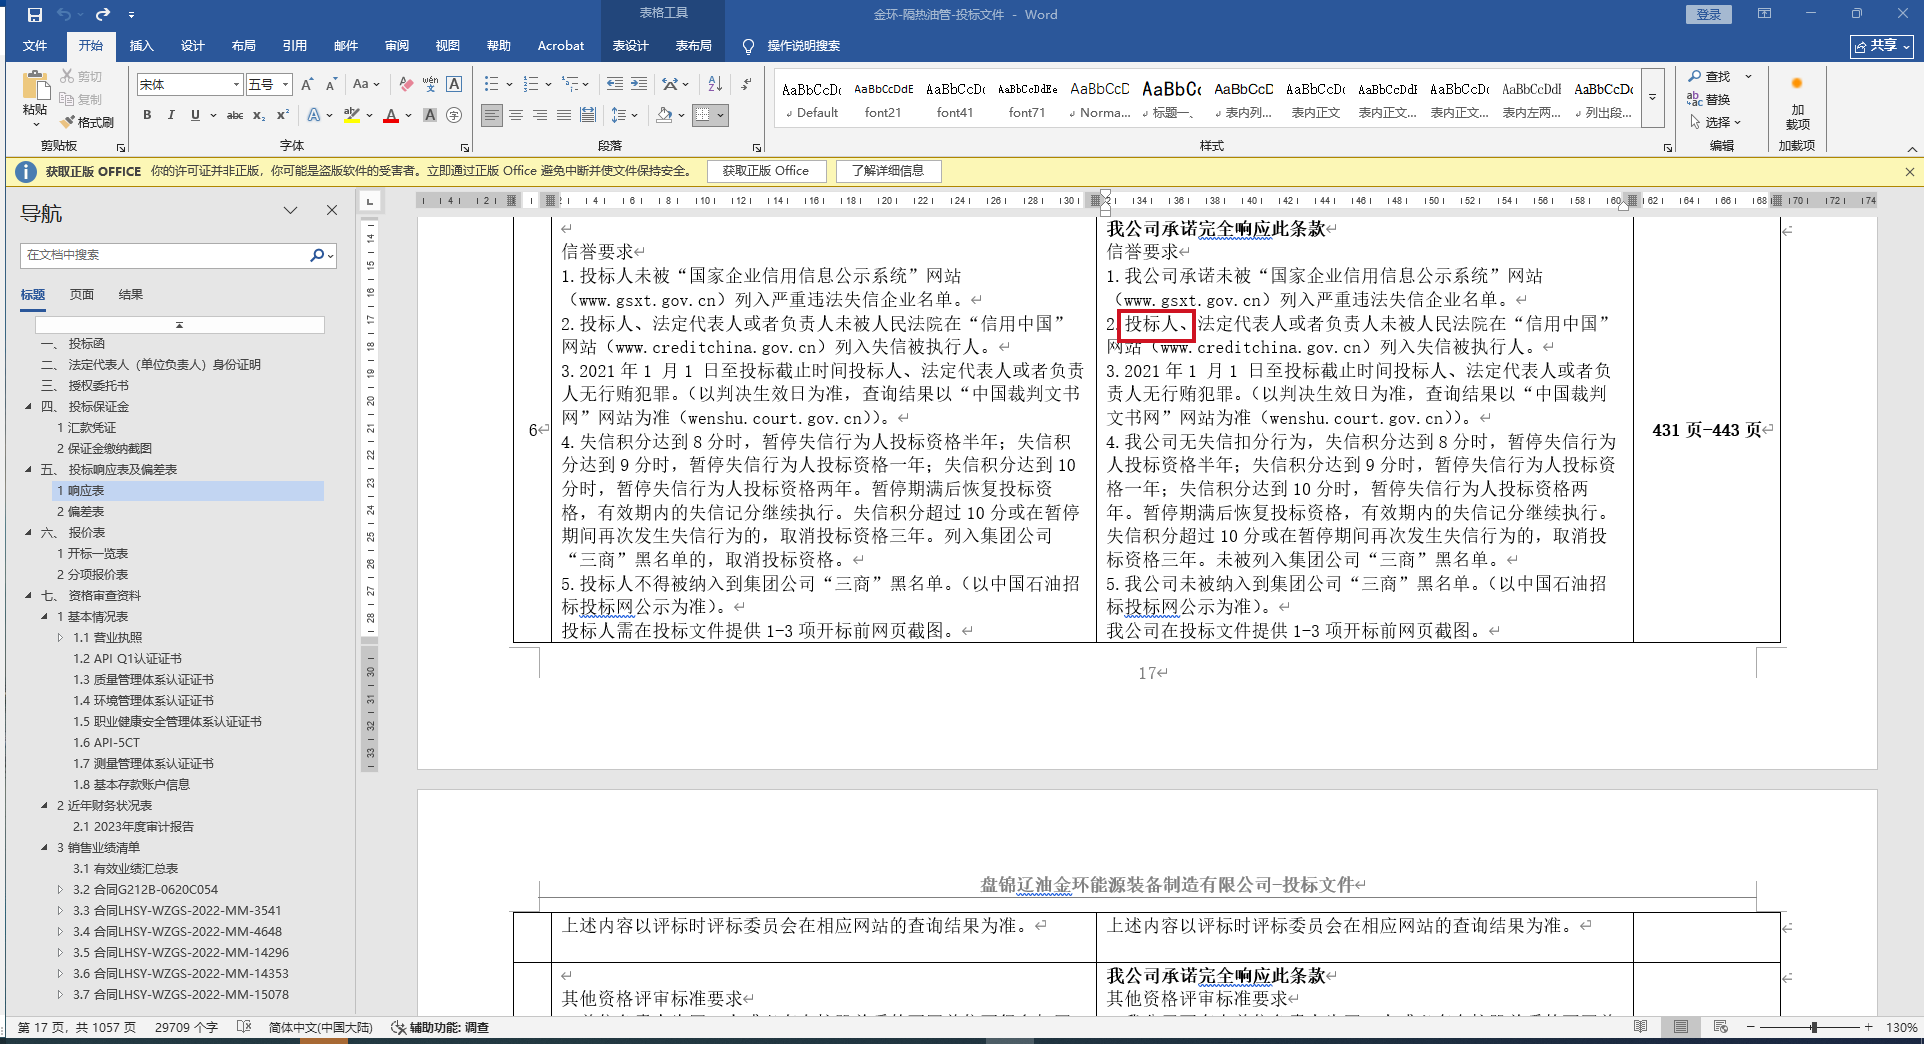Open the 插入 ribbon tab
The image size is (1924, 1044).
pyautogui.click(x=141, y=46)
